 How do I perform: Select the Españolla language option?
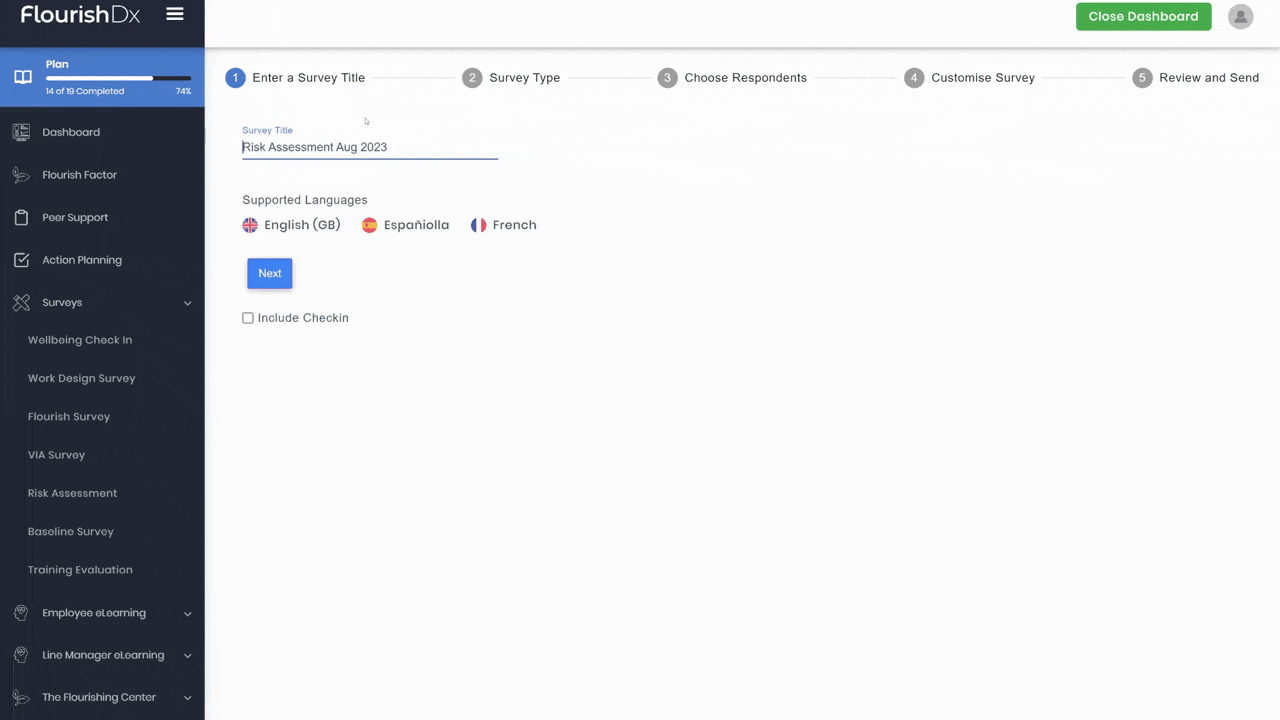point(405,225)
